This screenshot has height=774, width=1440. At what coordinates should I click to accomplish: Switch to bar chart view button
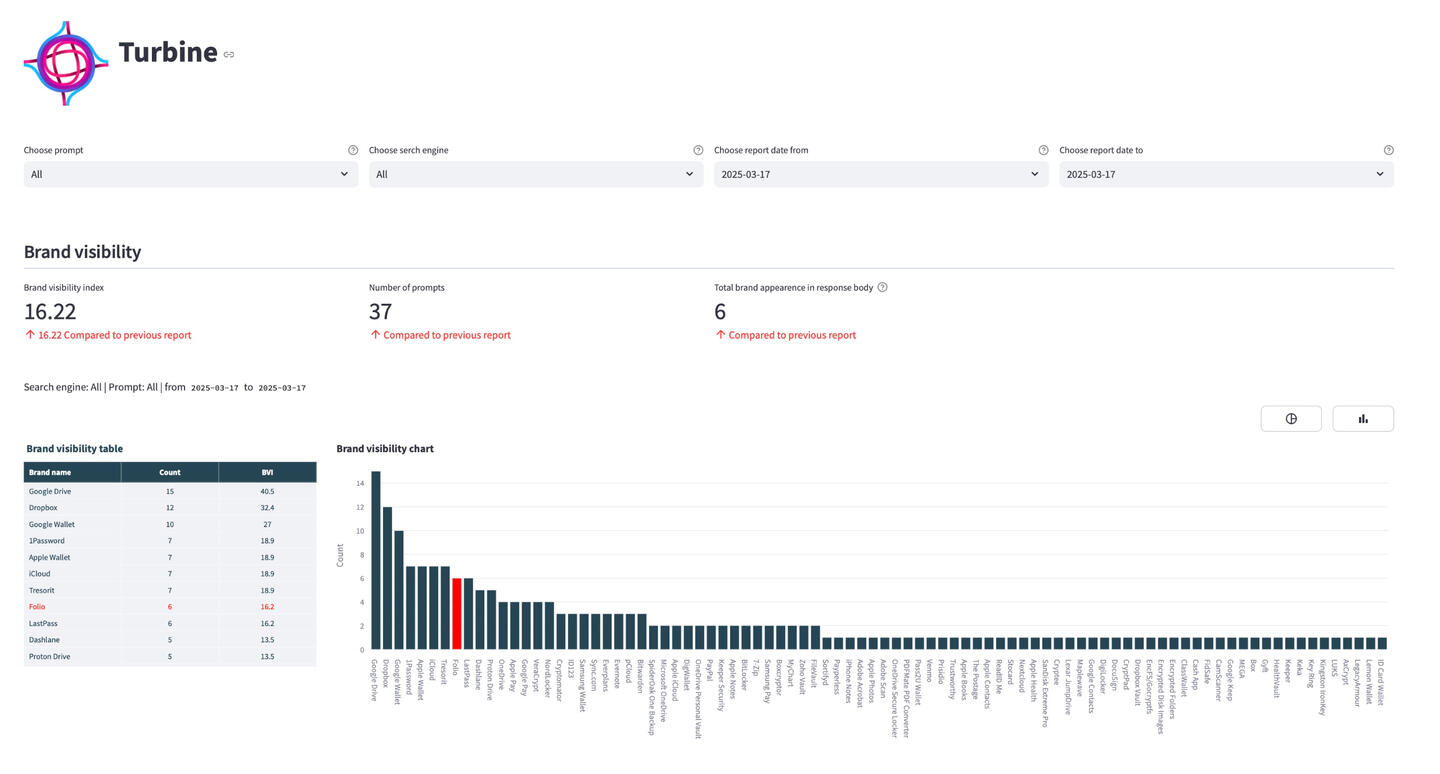(x=1363, y=419)
